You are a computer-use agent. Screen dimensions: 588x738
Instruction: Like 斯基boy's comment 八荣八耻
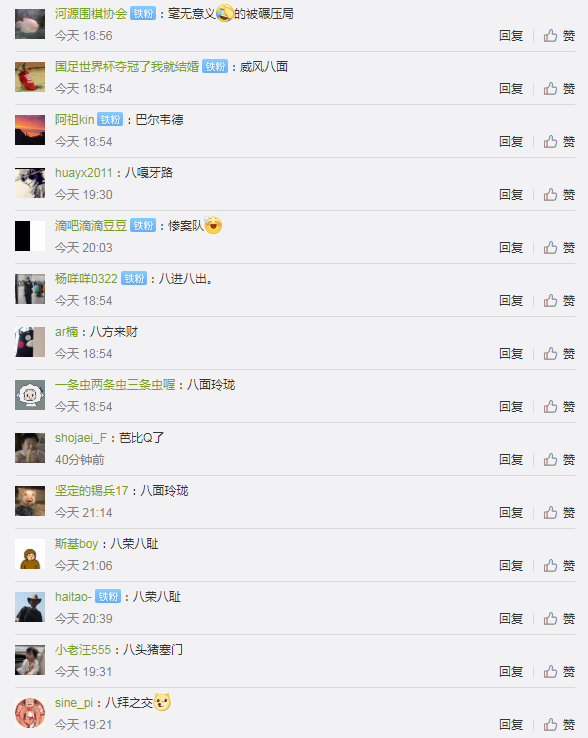click(559, 566)
